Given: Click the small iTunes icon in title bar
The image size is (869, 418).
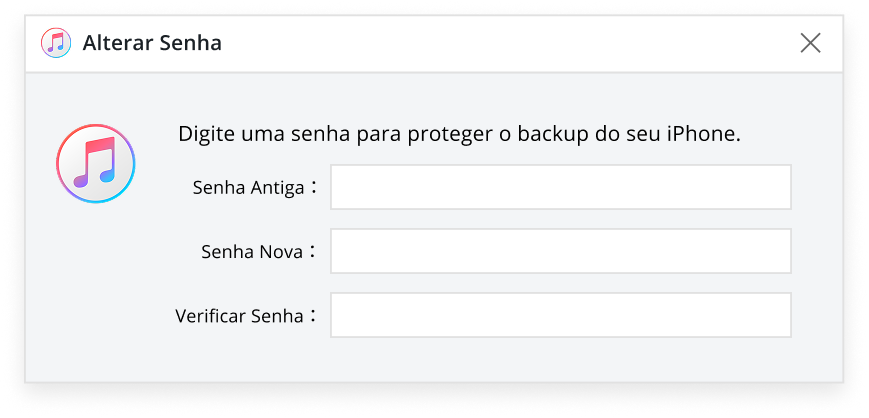Looking at the screenshot, I should [56, 43].
